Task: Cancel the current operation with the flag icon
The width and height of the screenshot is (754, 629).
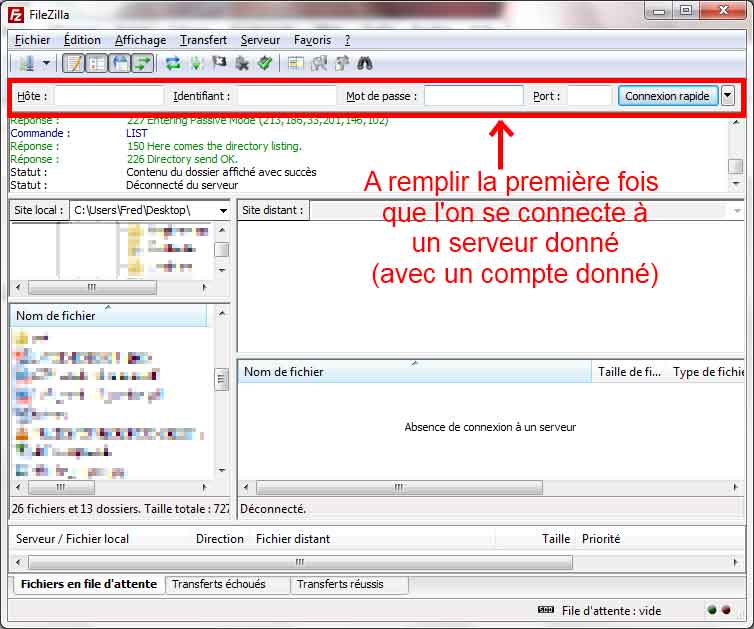Action: click(219, 63)
